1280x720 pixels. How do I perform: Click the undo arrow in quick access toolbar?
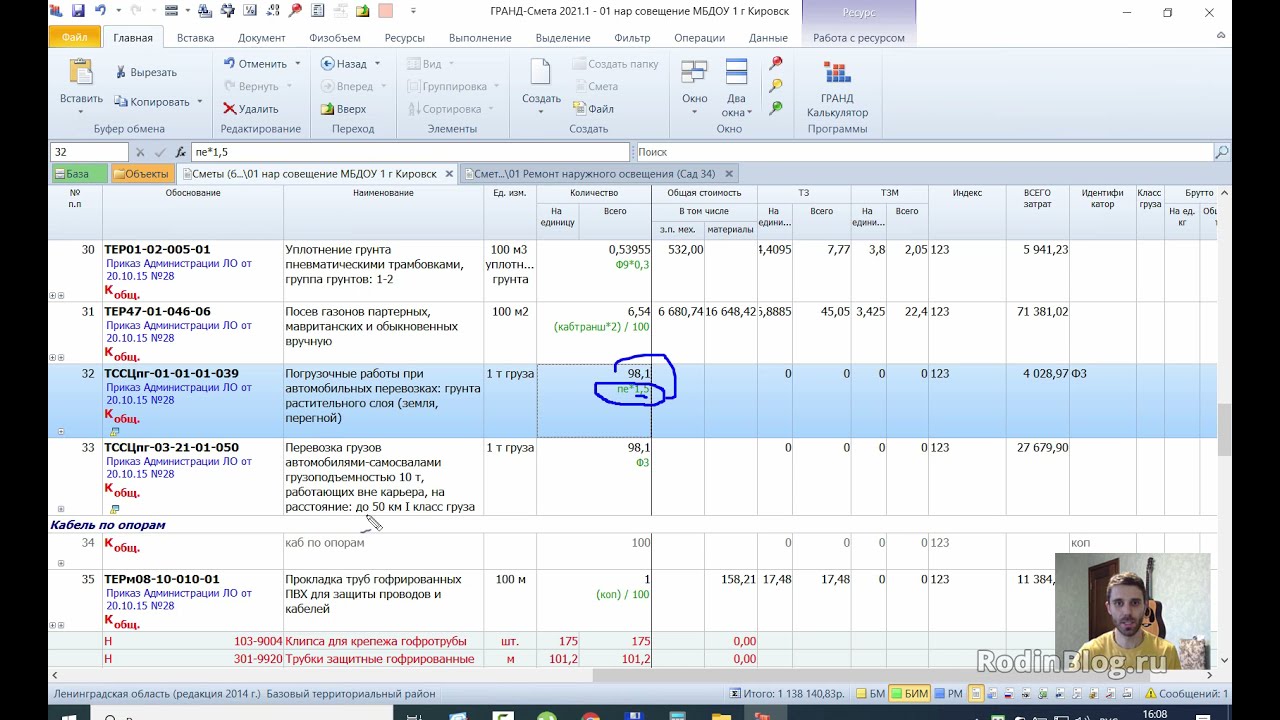click(x=100, y=11)
